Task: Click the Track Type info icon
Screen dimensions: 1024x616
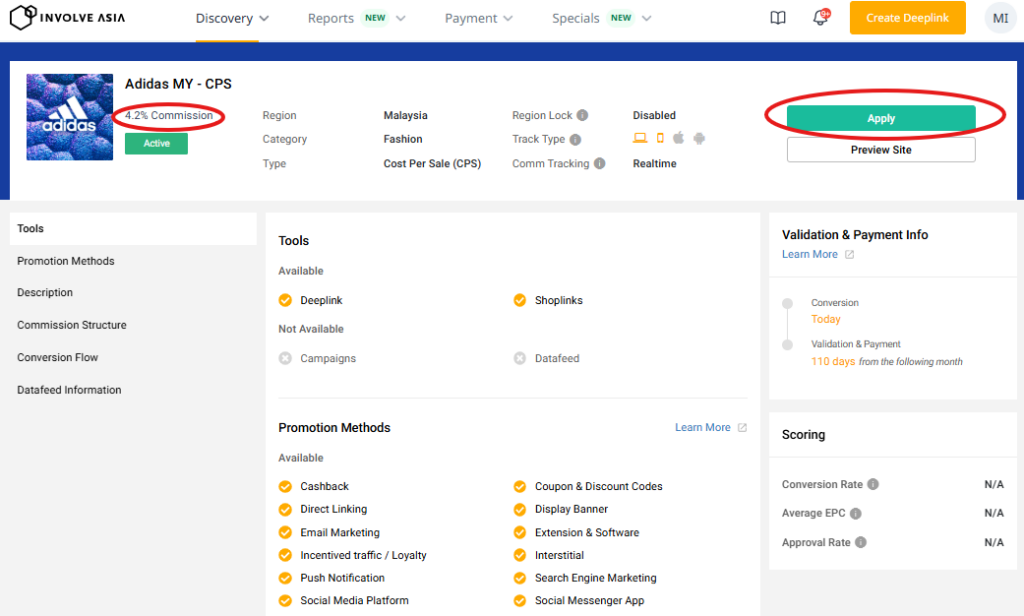Action: point(575,139)
